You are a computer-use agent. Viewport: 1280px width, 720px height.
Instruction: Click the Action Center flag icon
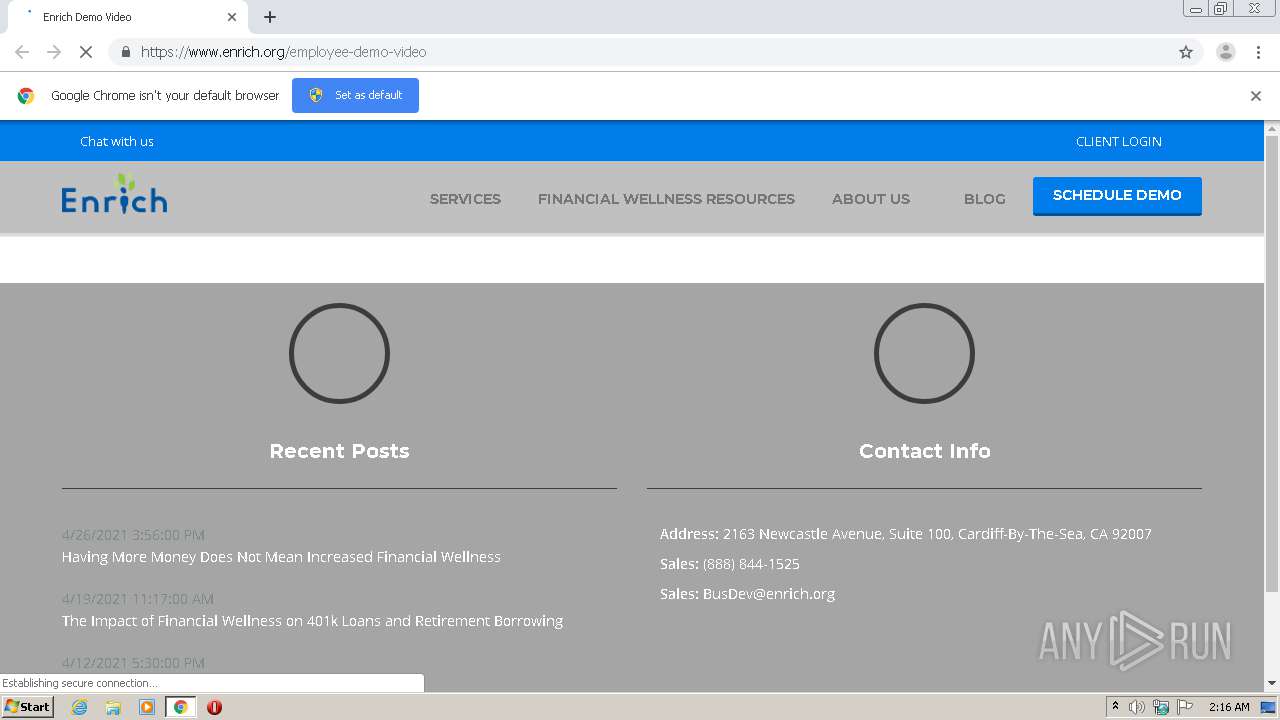[x=1185, y=707]
